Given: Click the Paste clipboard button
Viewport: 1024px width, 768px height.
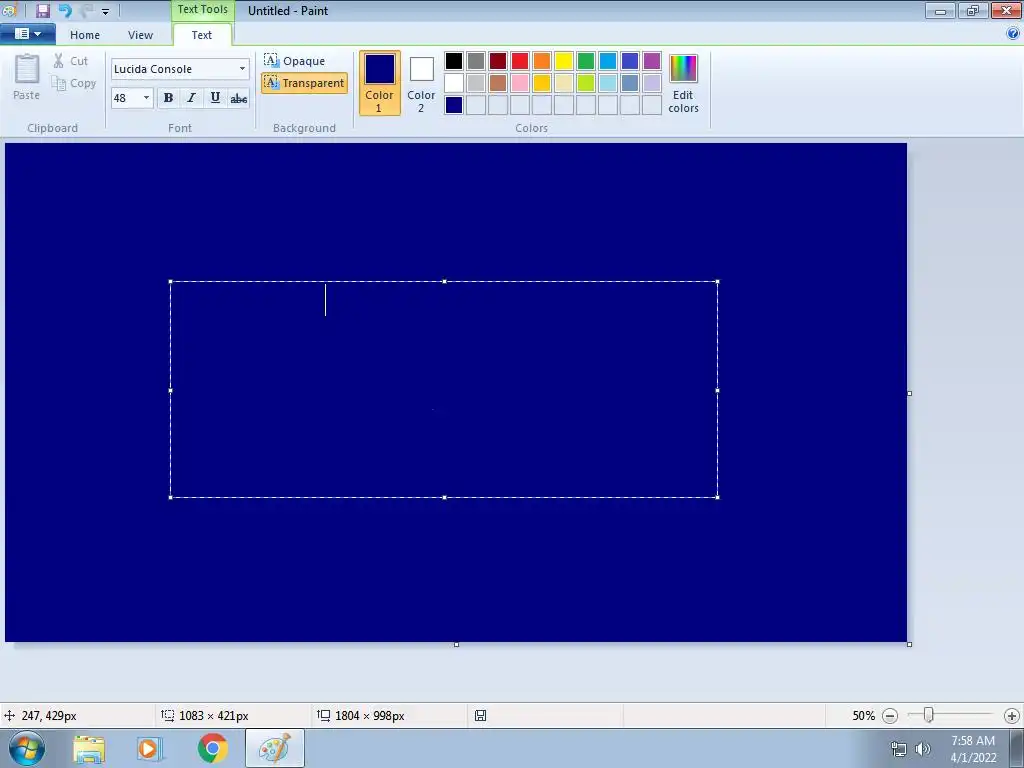Looking at the screenshot, I should point(27,77).
